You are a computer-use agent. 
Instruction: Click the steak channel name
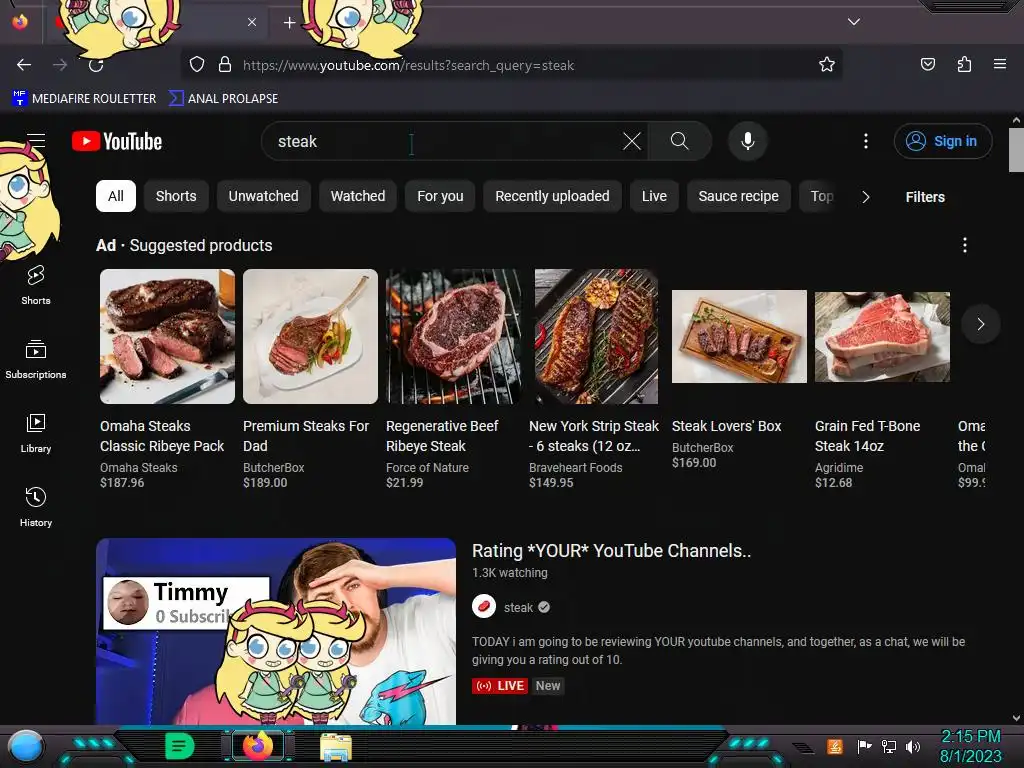coord(519,607)
